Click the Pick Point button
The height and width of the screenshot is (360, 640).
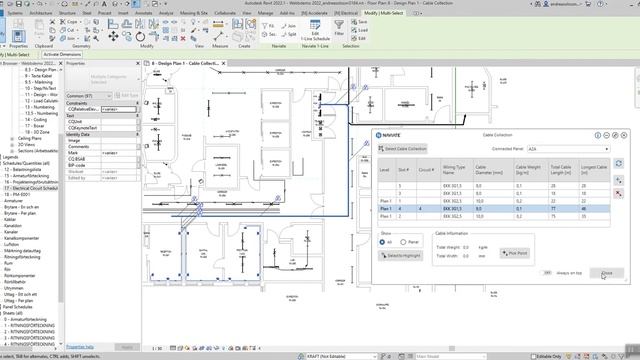pos(514,253)
